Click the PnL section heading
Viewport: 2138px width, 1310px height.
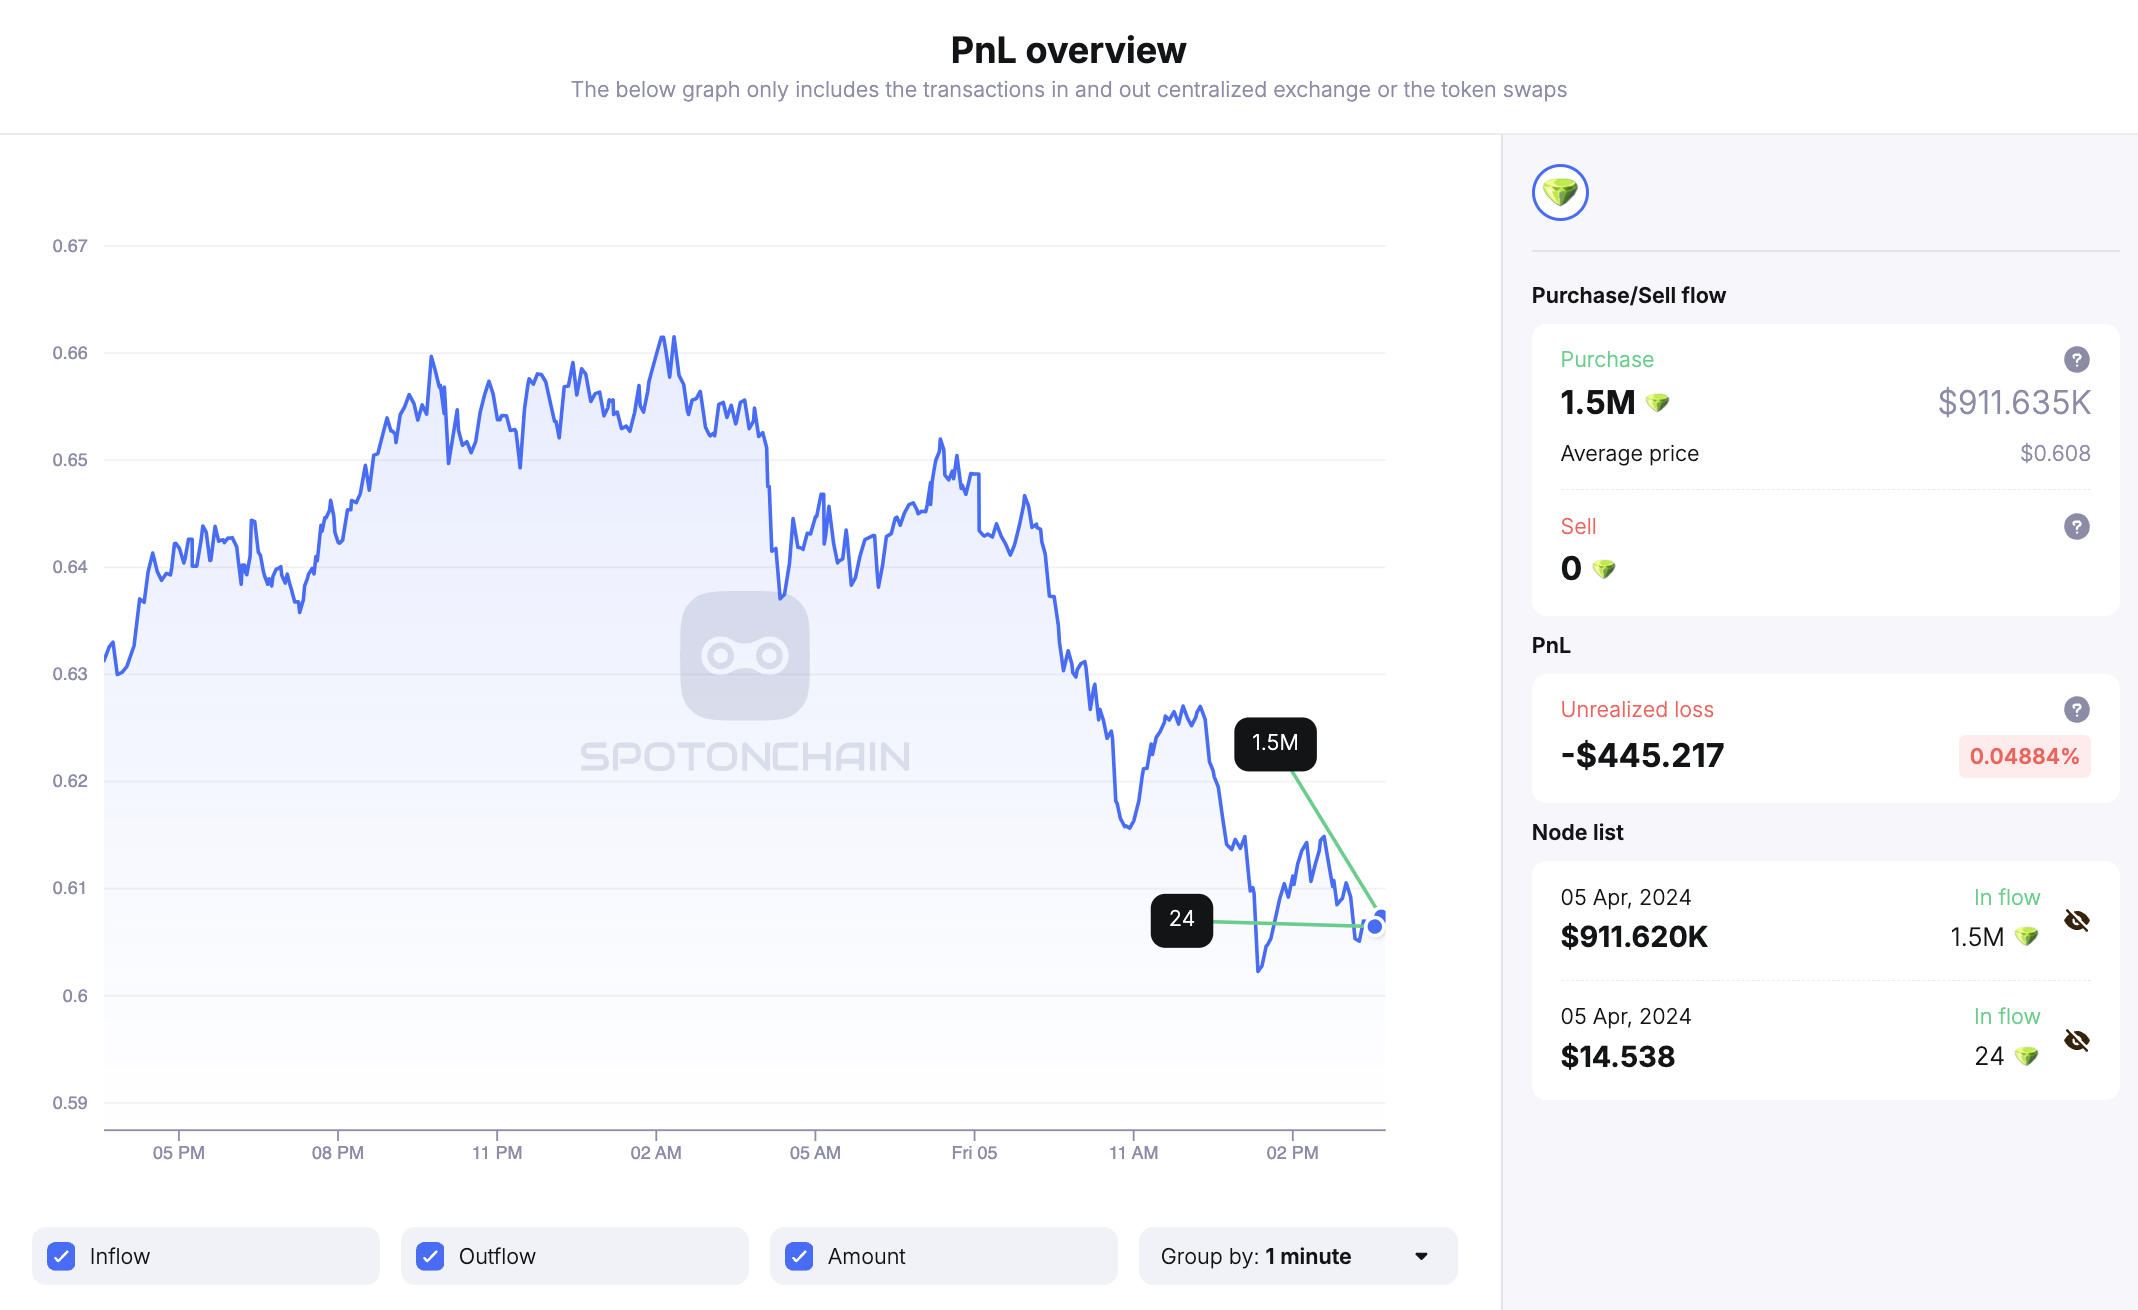[1550, 645]
